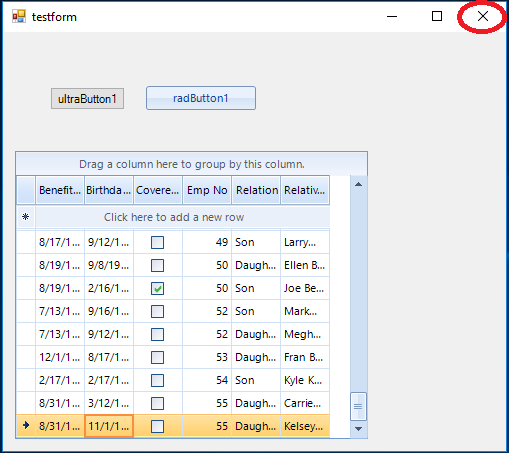Click the ultraButton1 button
509x453 pixels.
click(87, 99)
